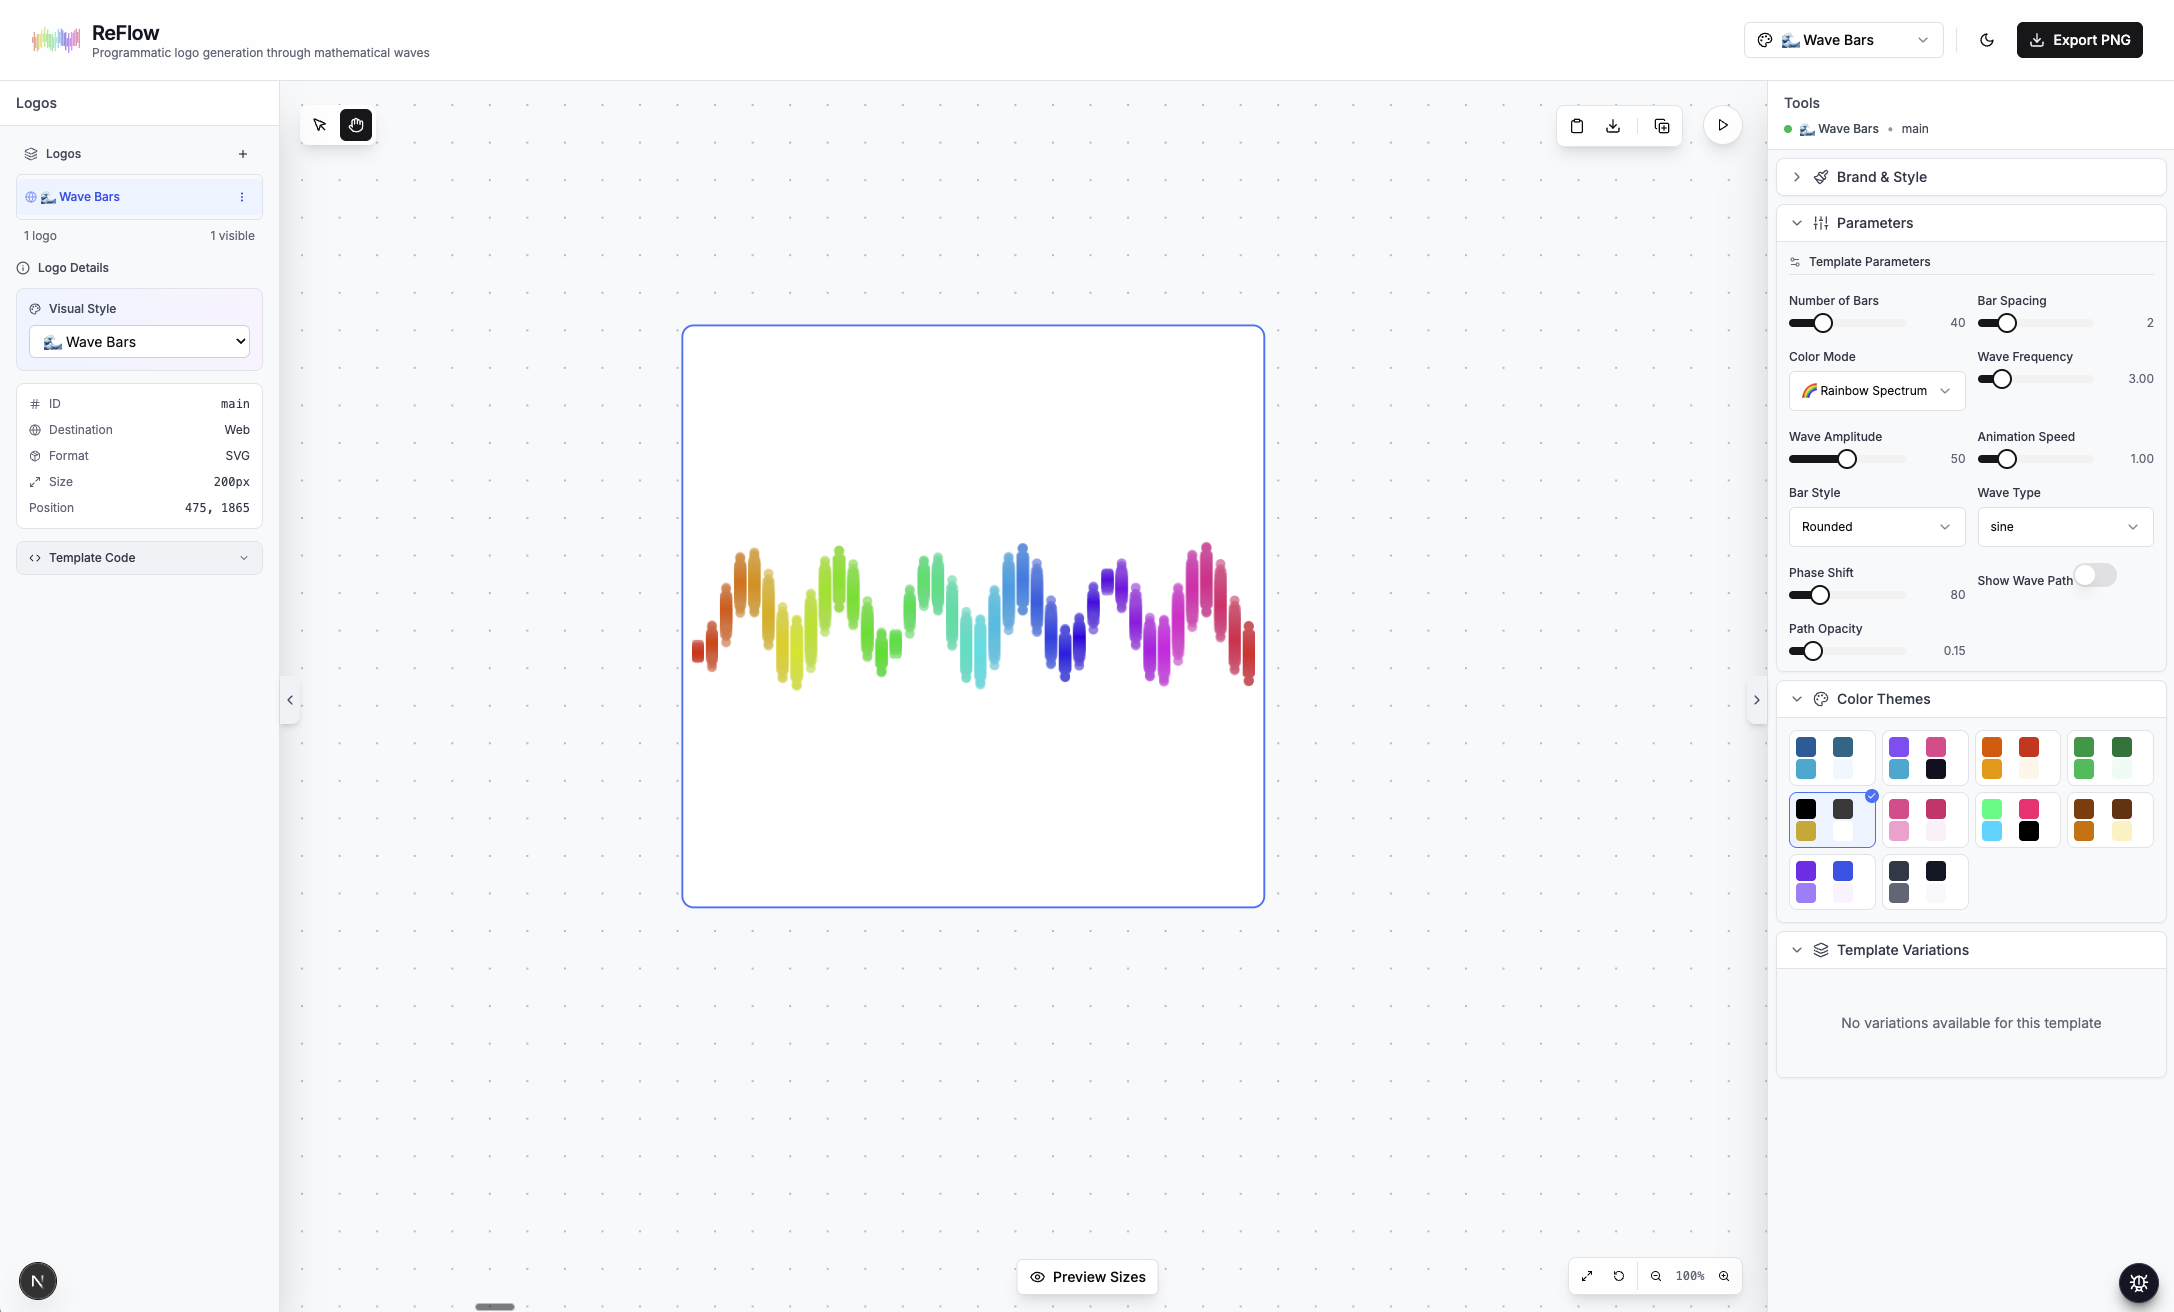
Task: Open the Wave Type dropdown
Action: [2064, 527]
